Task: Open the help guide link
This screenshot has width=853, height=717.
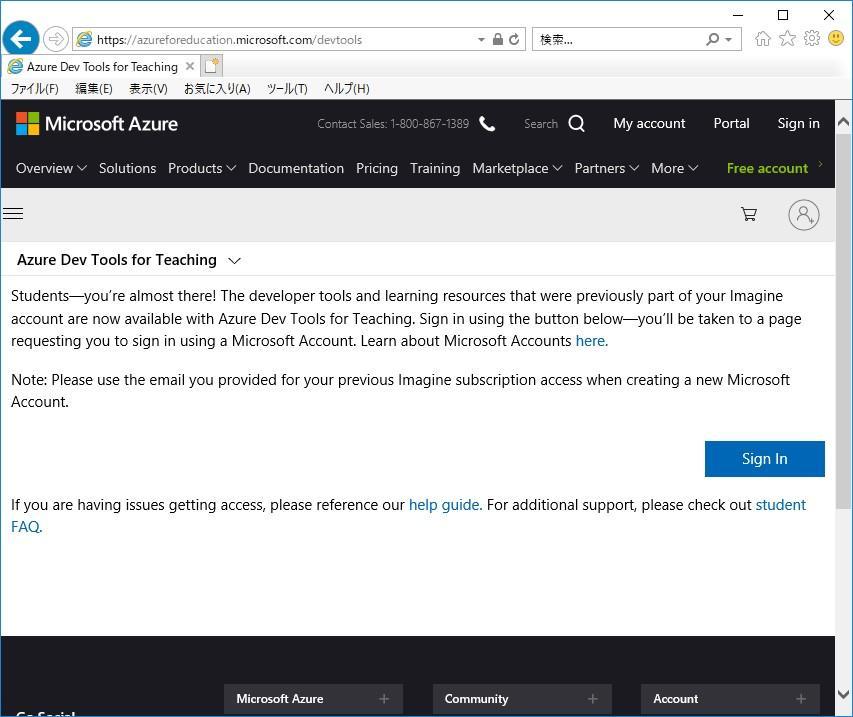Action: (444, 505)
